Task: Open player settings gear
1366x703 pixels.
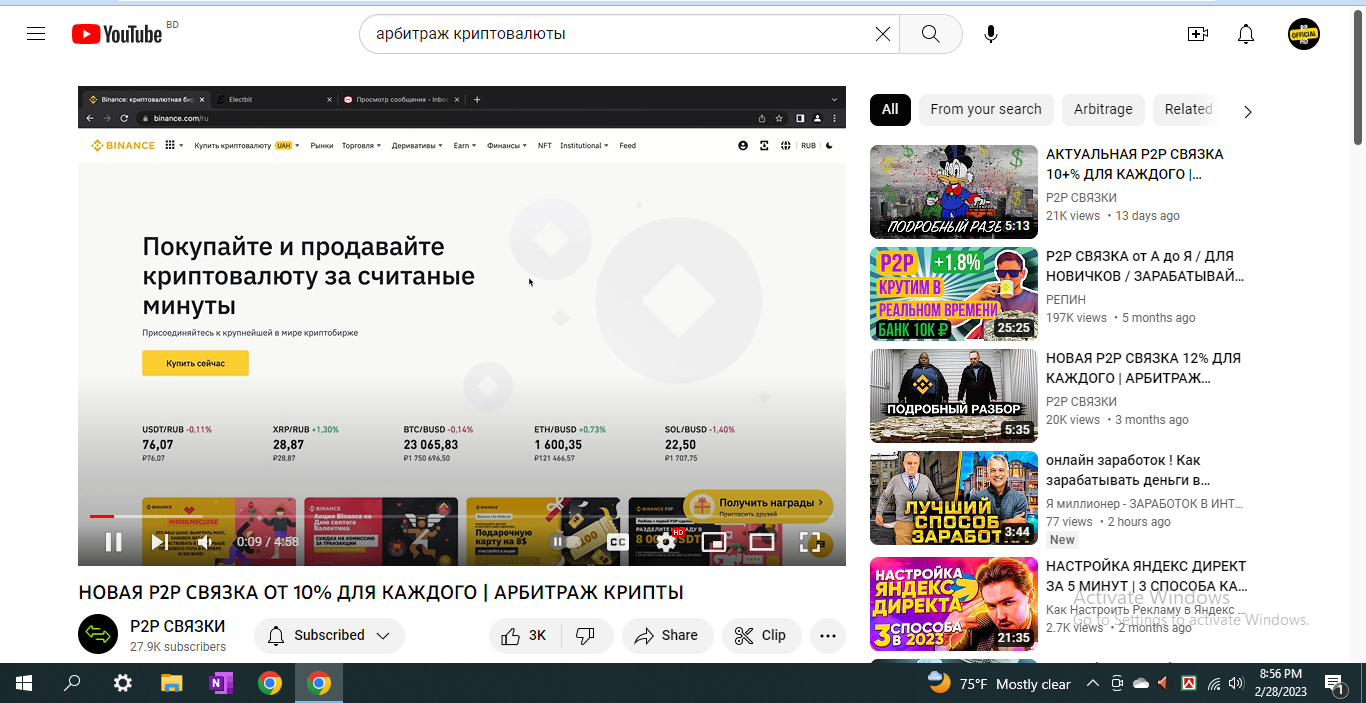Action: pos(667,542)
